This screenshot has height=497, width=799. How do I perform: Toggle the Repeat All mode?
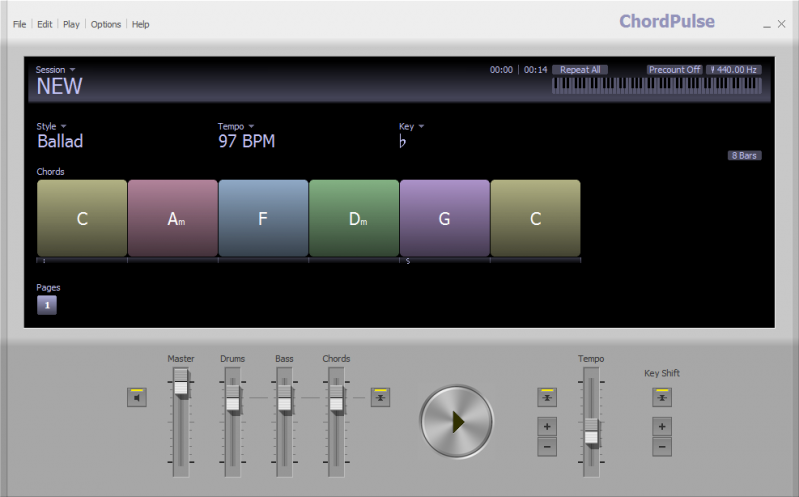[580, 70]
